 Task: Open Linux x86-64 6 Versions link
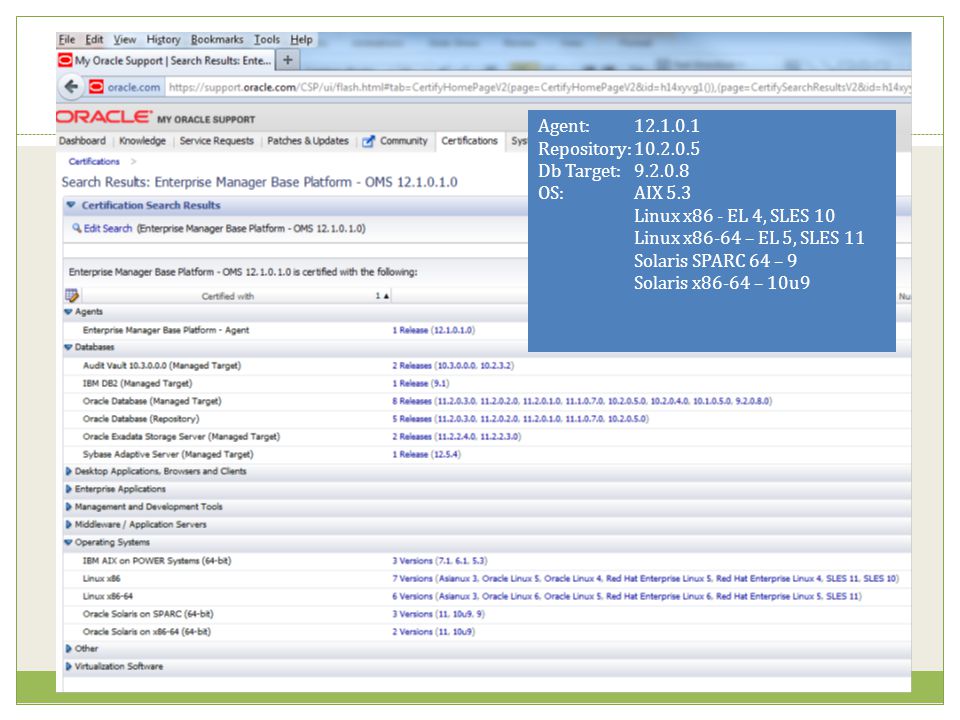click(x=627, y=596)
